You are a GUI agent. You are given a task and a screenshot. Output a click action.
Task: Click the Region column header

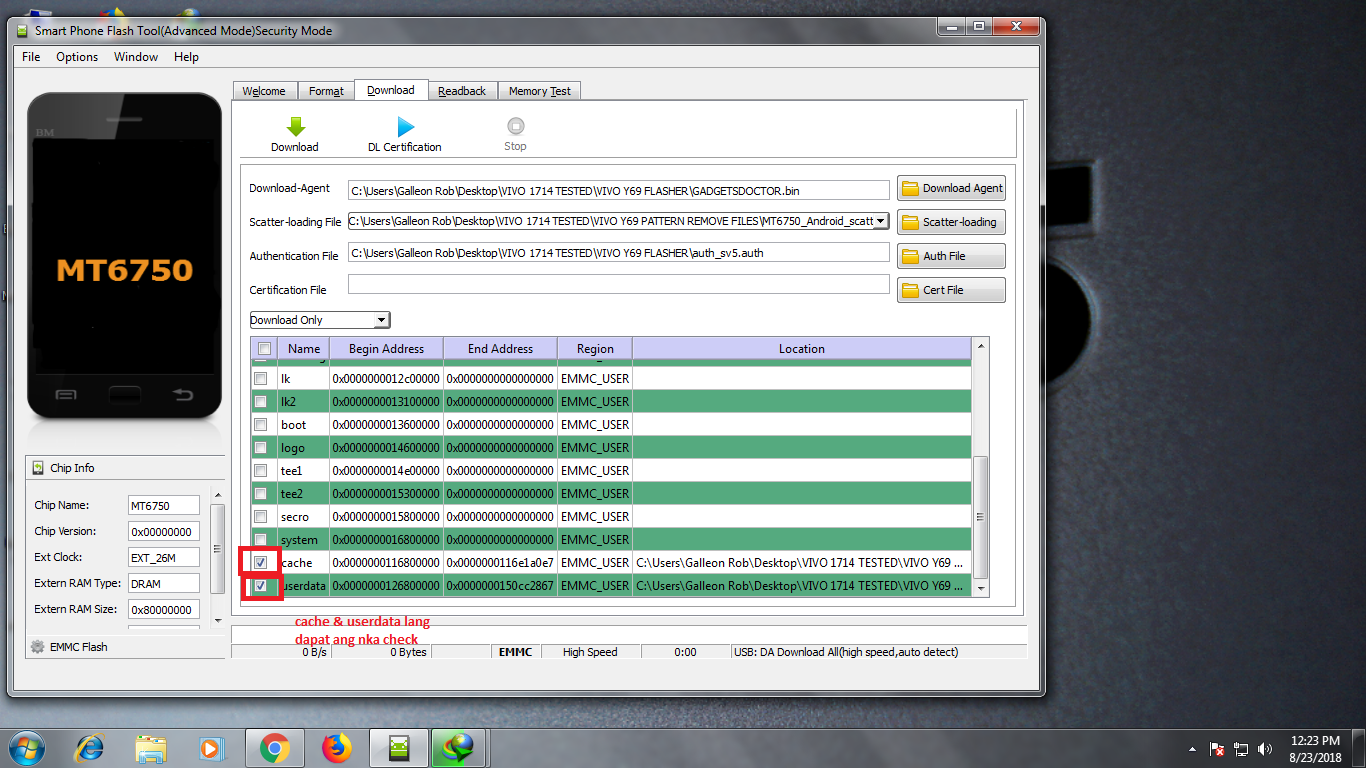click(x=595, y=349)
